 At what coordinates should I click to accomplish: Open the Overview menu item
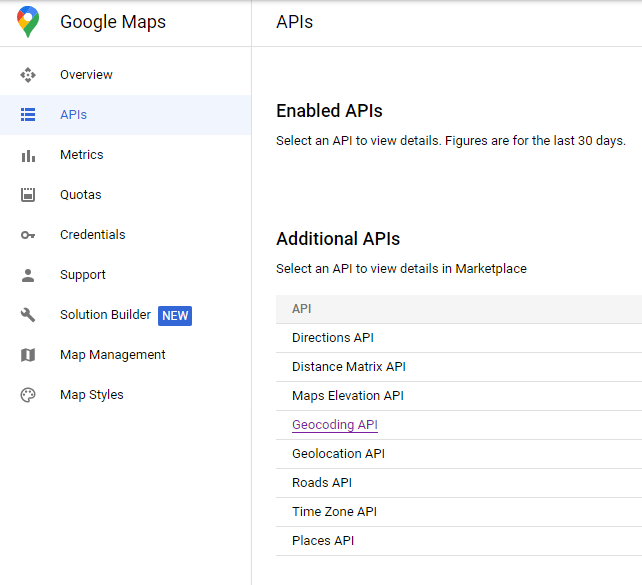(x=125, y=75)
